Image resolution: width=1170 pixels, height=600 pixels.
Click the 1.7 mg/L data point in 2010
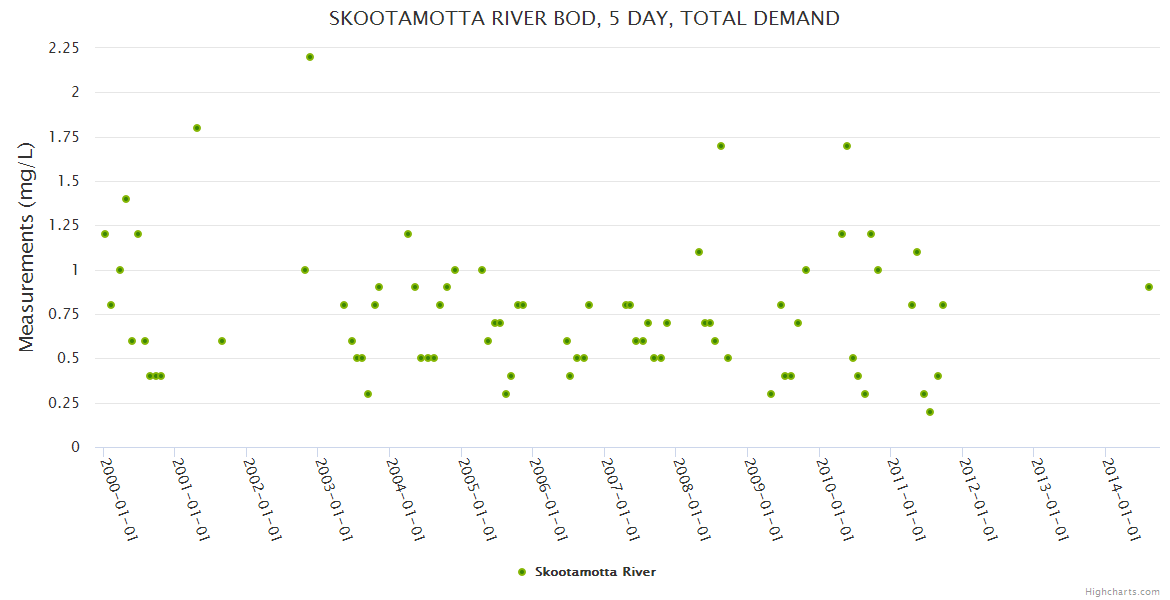point(847,146)
